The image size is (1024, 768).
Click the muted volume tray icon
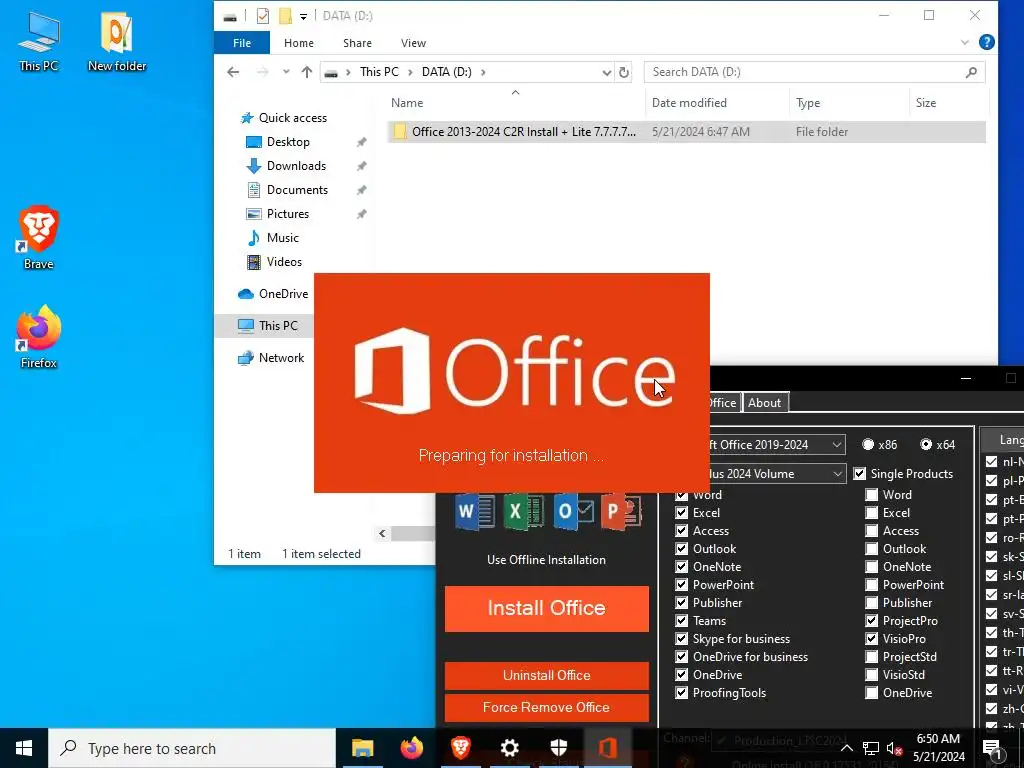tap(895, 748)
